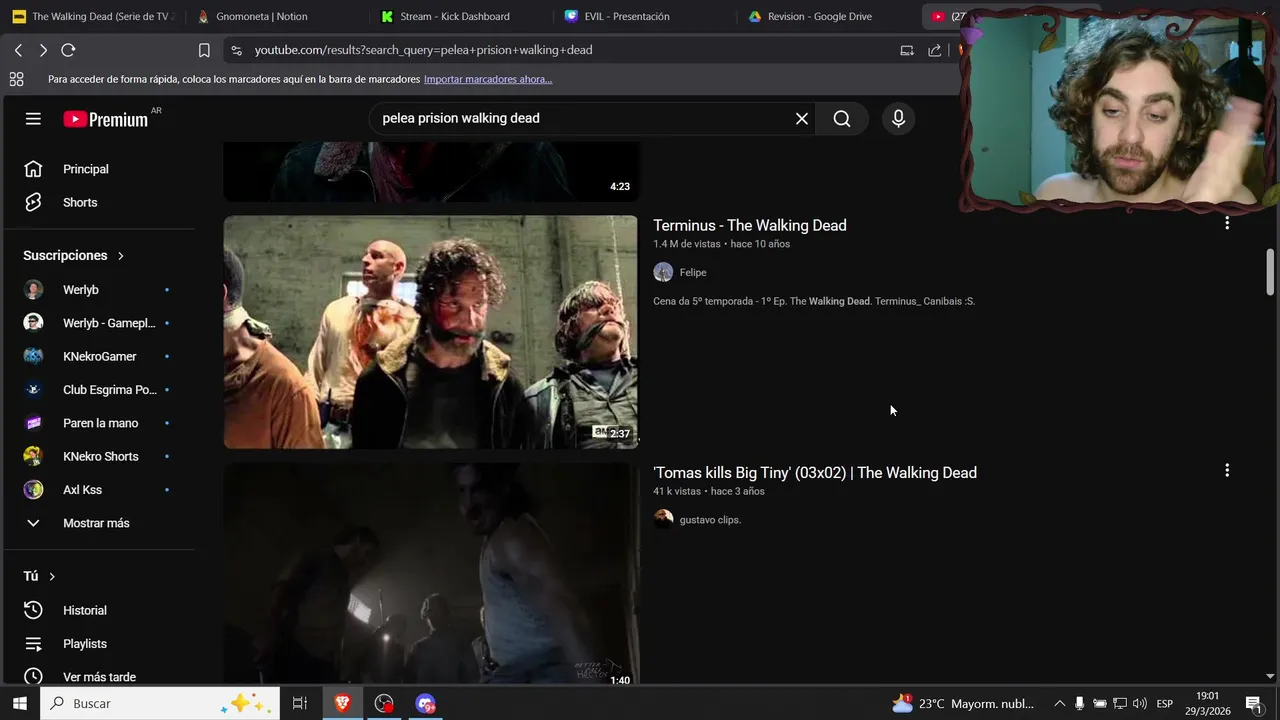This screenshot has height=720, width=1280.
Task: Play the Tomas kills Big Tiny thumbnail
Action: coord(430,574)
